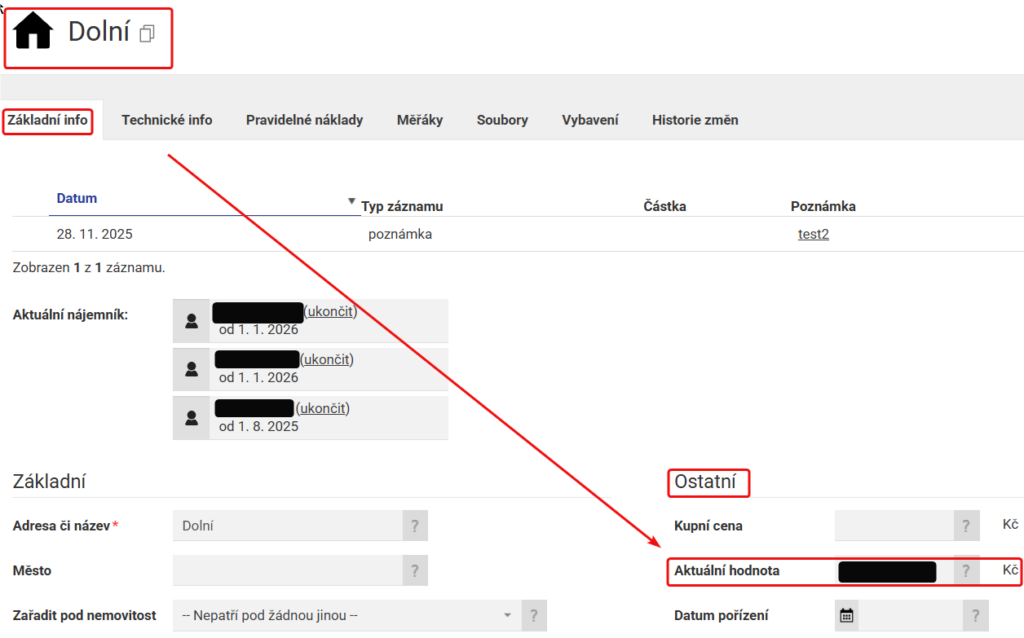This screenshot has width=1024, height=638.
Task: Click the help icon for Adresa či název
Action: tap(415, 526)
